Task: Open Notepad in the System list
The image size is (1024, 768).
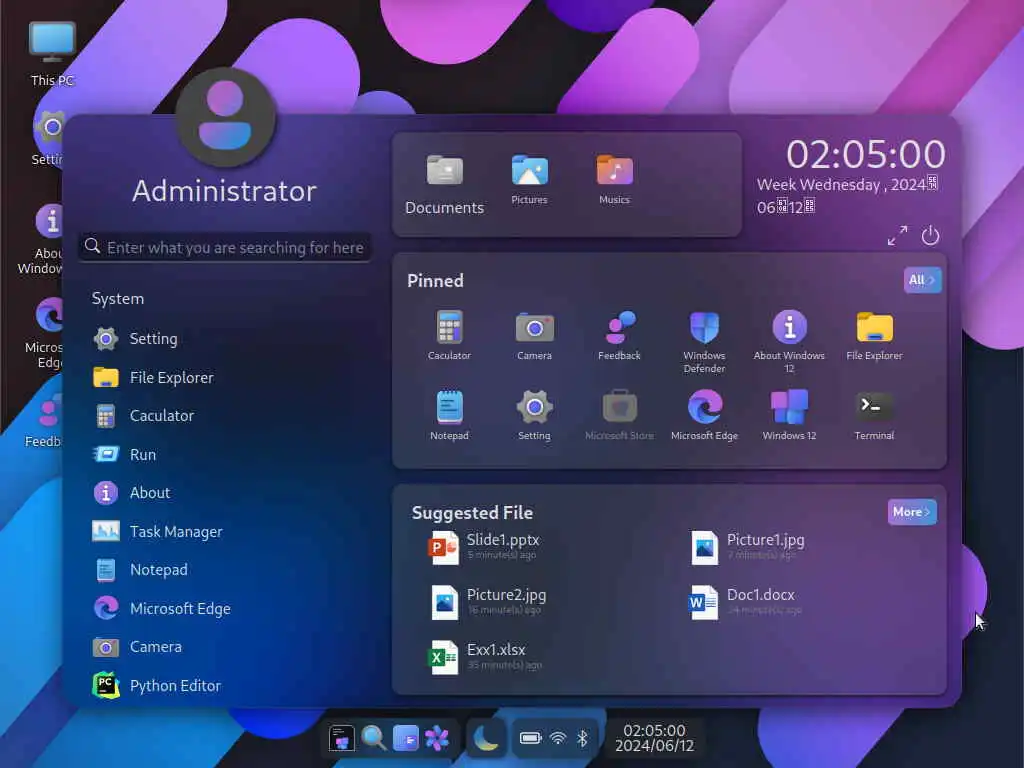Action: 225,570
